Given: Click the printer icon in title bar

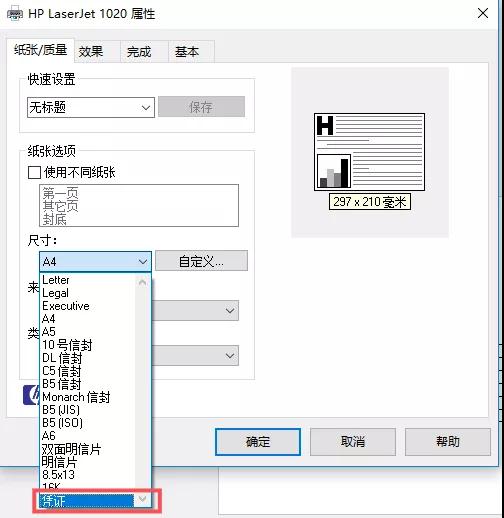Looking at the screenshot, I should coord(15,14).
